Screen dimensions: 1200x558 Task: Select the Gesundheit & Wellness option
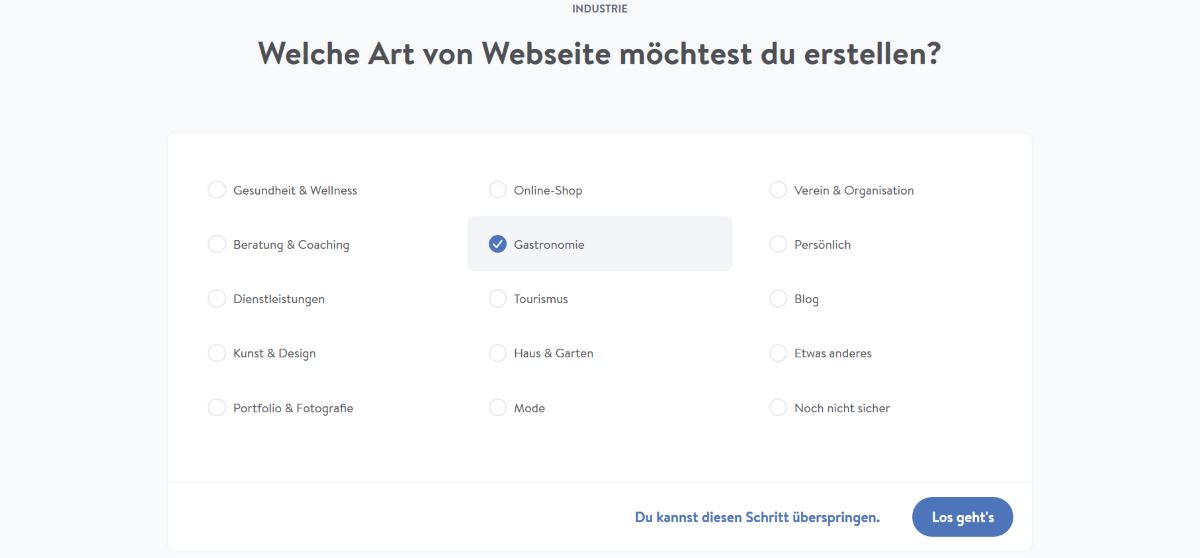point(217,190)
